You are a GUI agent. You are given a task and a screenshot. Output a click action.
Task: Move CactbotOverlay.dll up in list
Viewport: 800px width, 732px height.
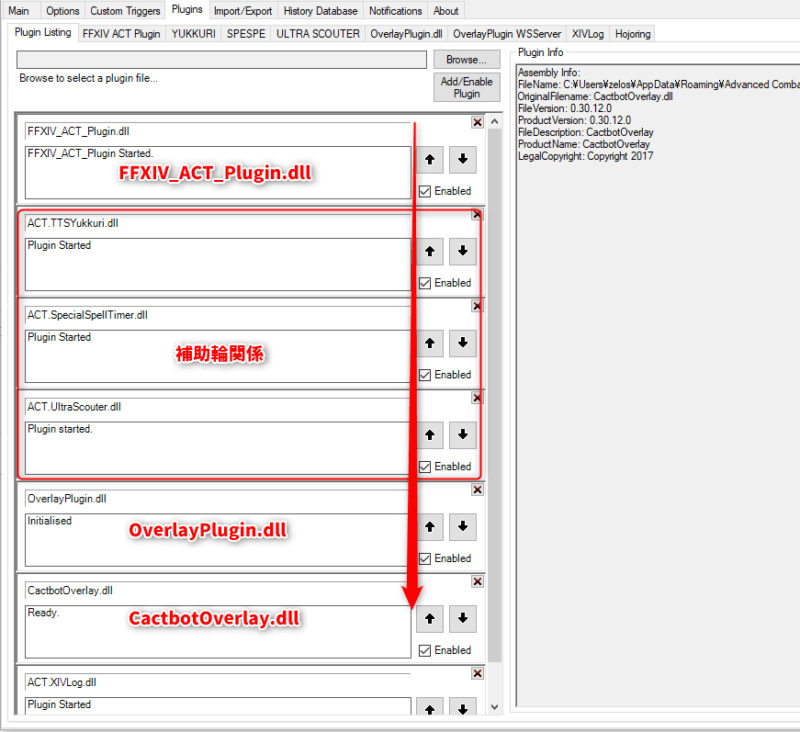430,618
